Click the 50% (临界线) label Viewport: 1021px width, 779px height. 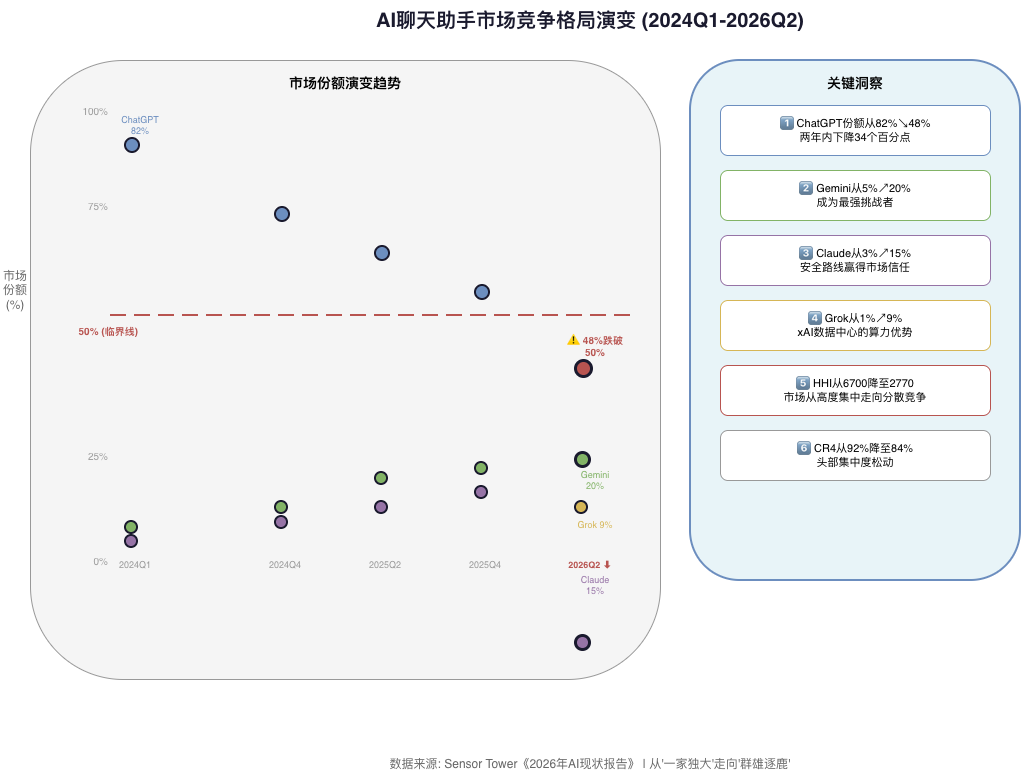108,332
